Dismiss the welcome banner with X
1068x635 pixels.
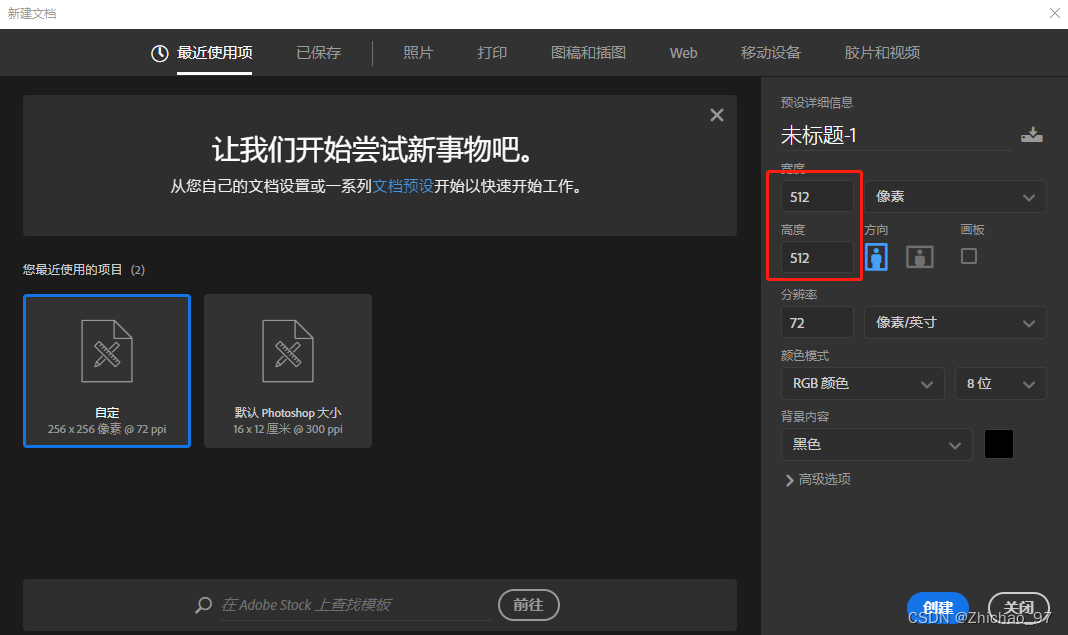(x=717, y=115)
